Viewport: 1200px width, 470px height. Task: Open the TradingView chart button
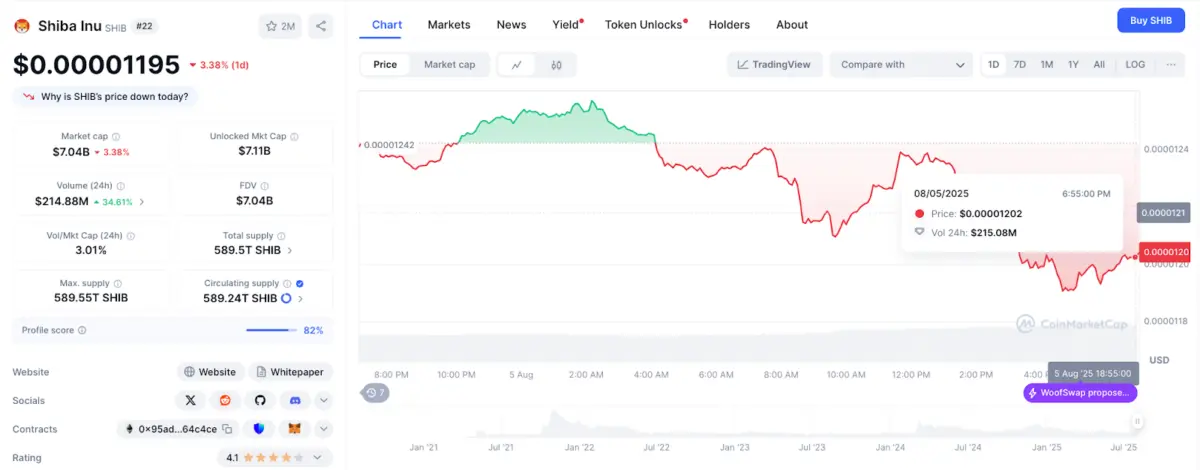point(775,65)
